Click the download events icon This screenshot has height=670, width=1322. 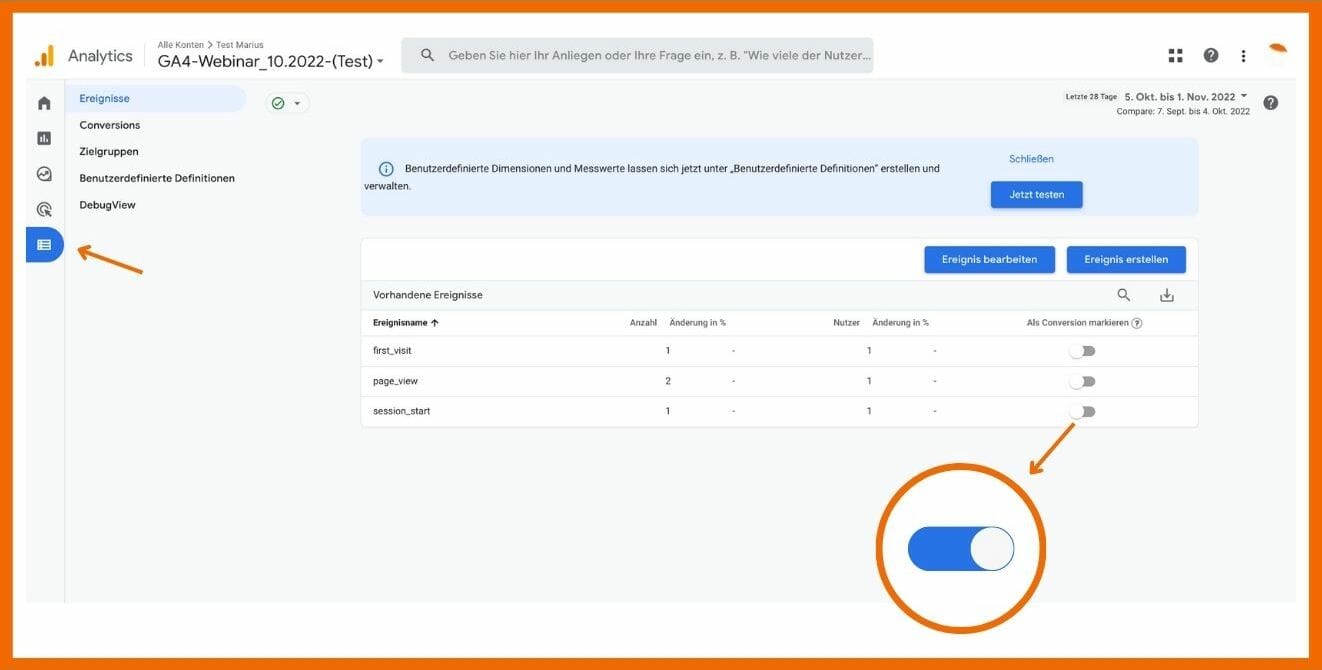click(x=1166, y=295)
